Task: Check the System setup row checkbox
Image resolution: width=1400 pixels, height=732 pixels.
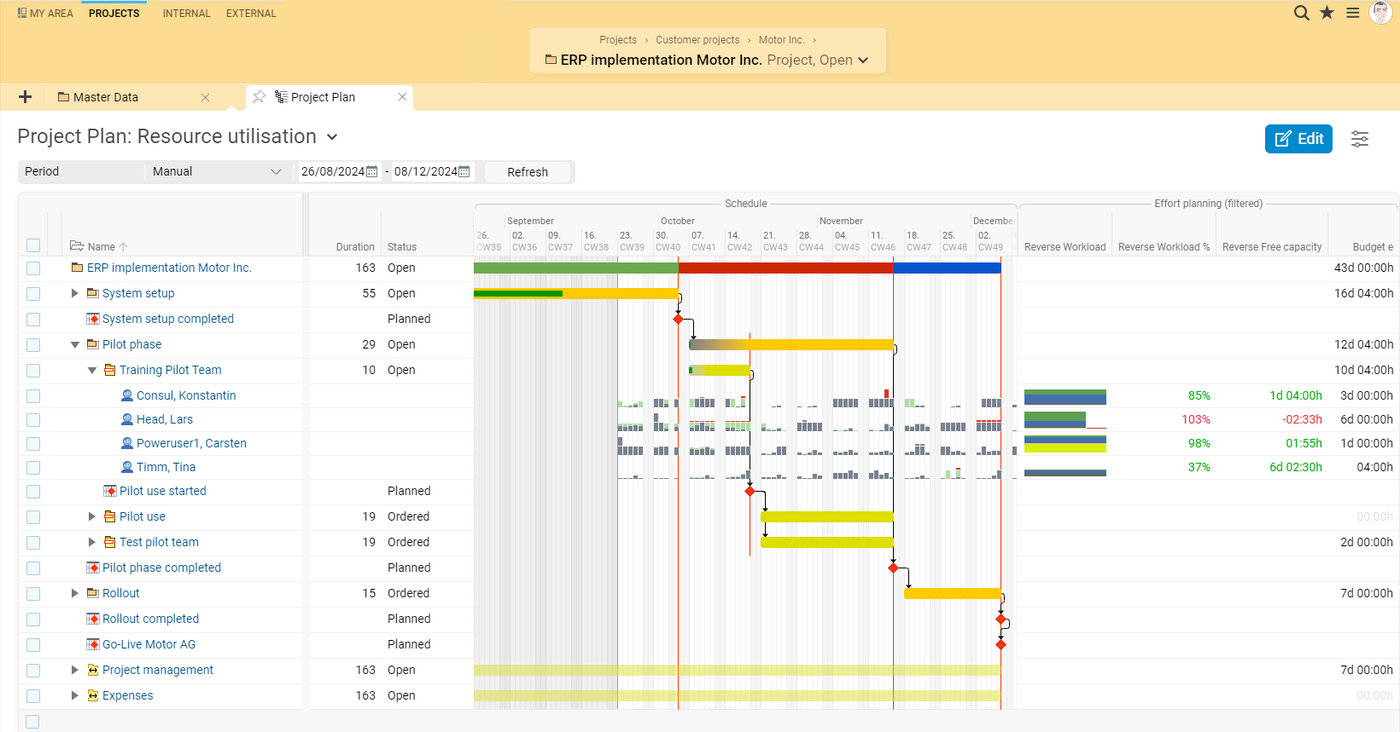Action: point(34,294)
